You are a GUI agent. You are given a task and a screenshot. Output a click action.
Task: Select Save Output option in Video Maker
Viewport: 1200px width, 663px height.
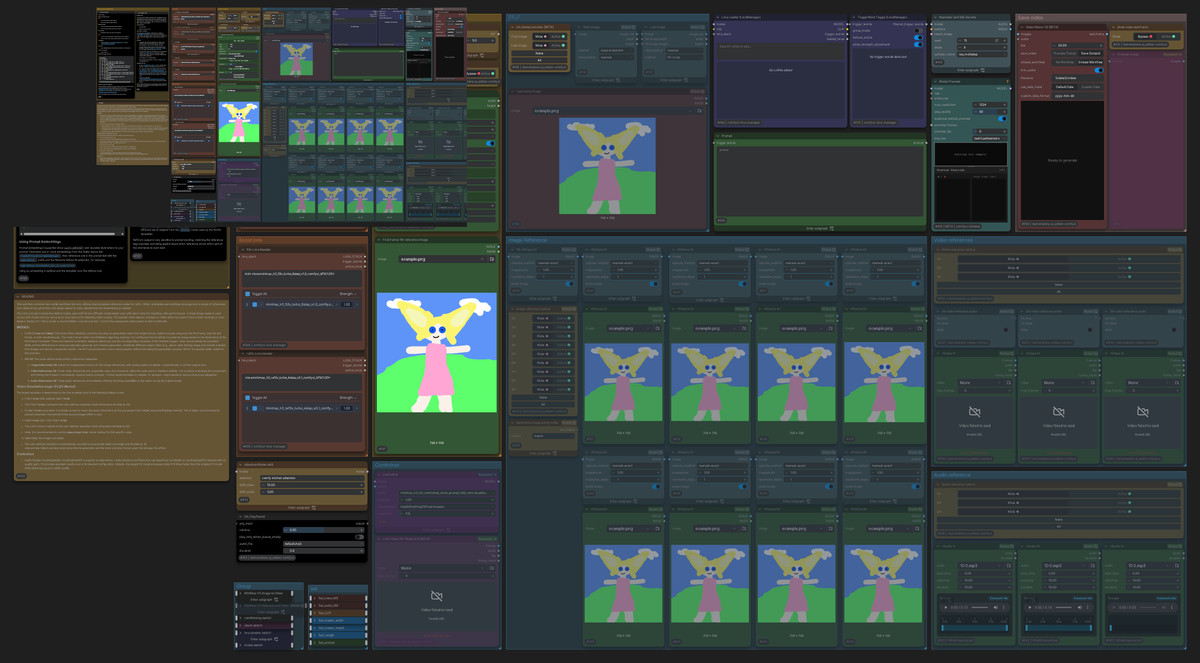(x=1089, y=54)
